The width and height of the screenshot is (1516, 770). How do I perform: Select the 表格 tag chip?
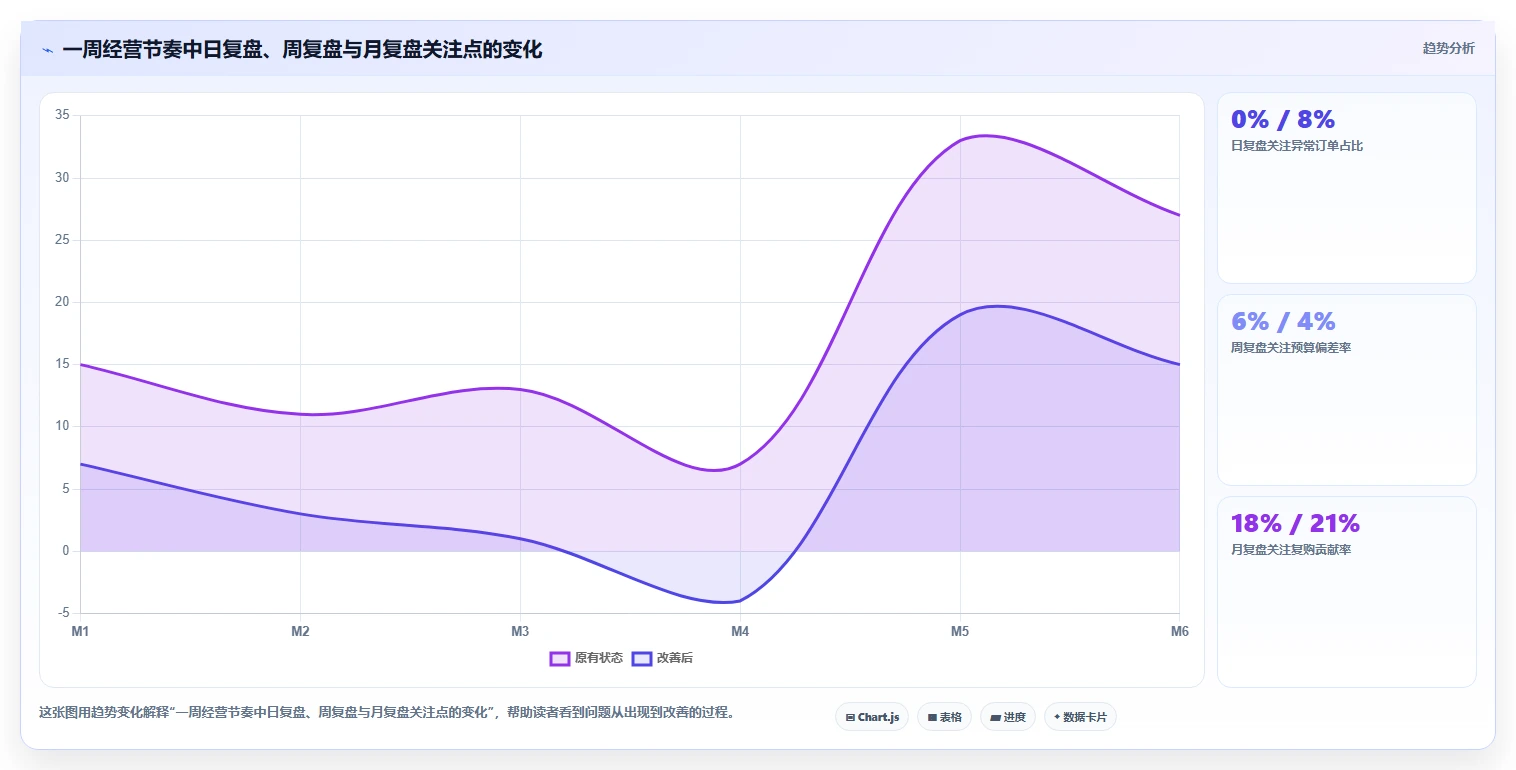click(943, 717)
